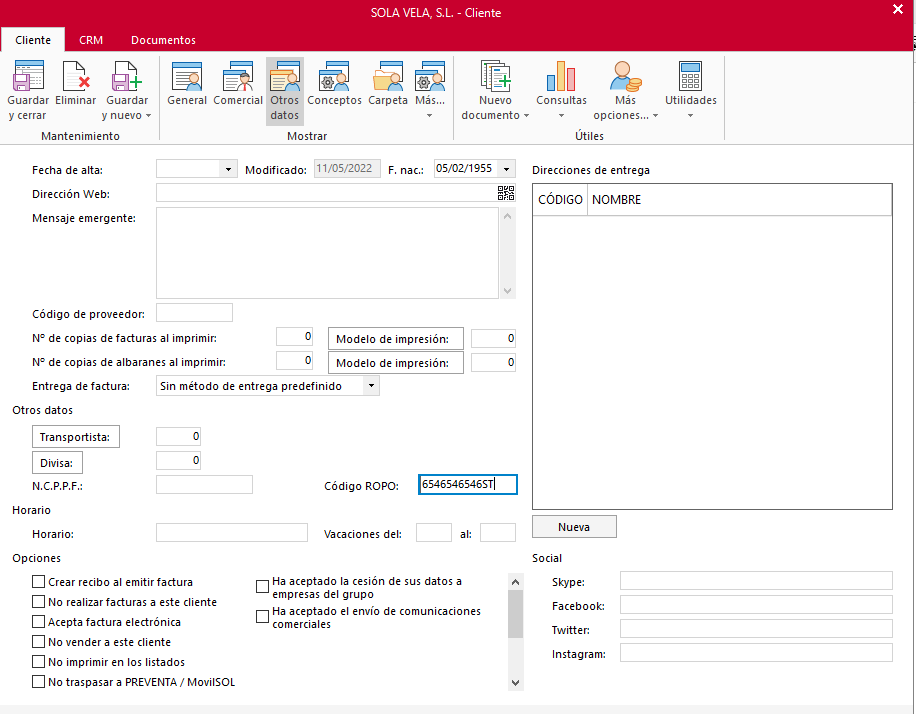
Task: Switch to the Cliente tab
Action: coord(33,40)
